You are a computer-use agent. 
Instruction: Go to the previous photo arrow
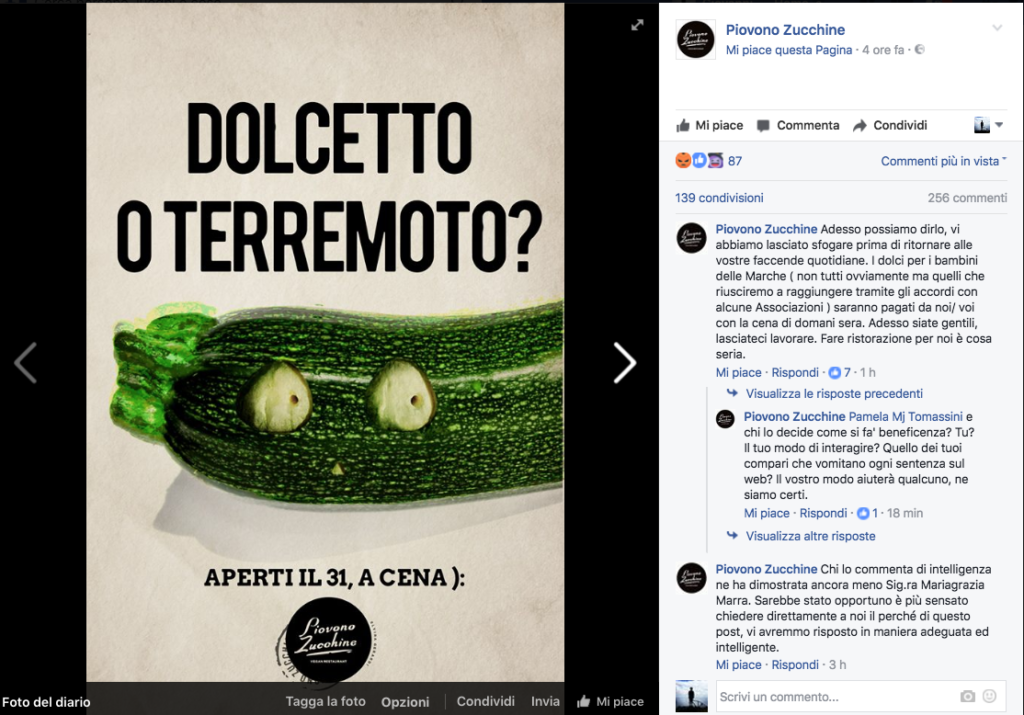(25, 362)
